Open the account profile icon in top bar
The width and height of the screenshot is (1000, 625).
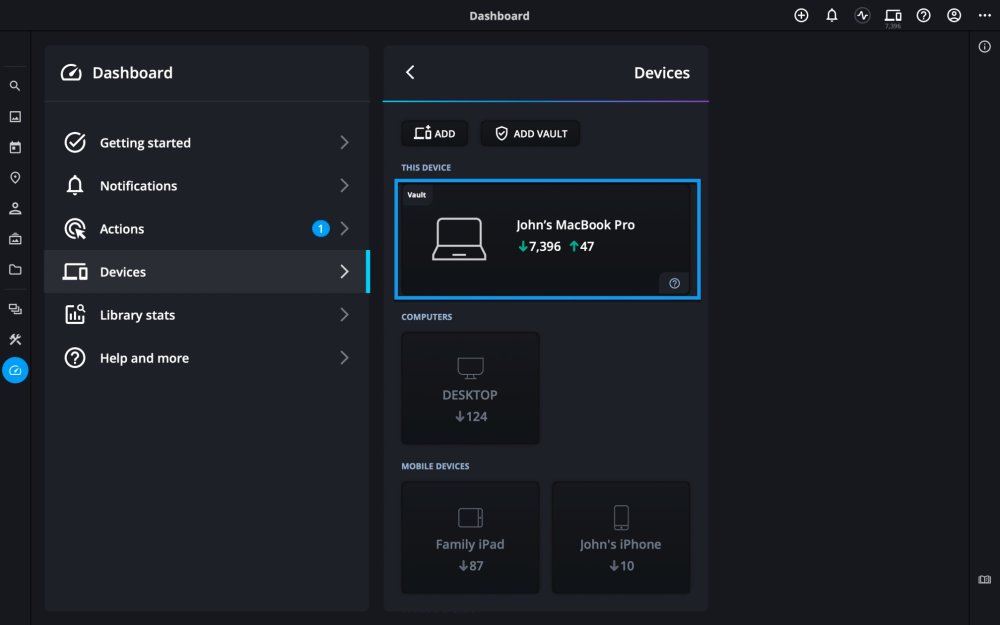(954, 16)
